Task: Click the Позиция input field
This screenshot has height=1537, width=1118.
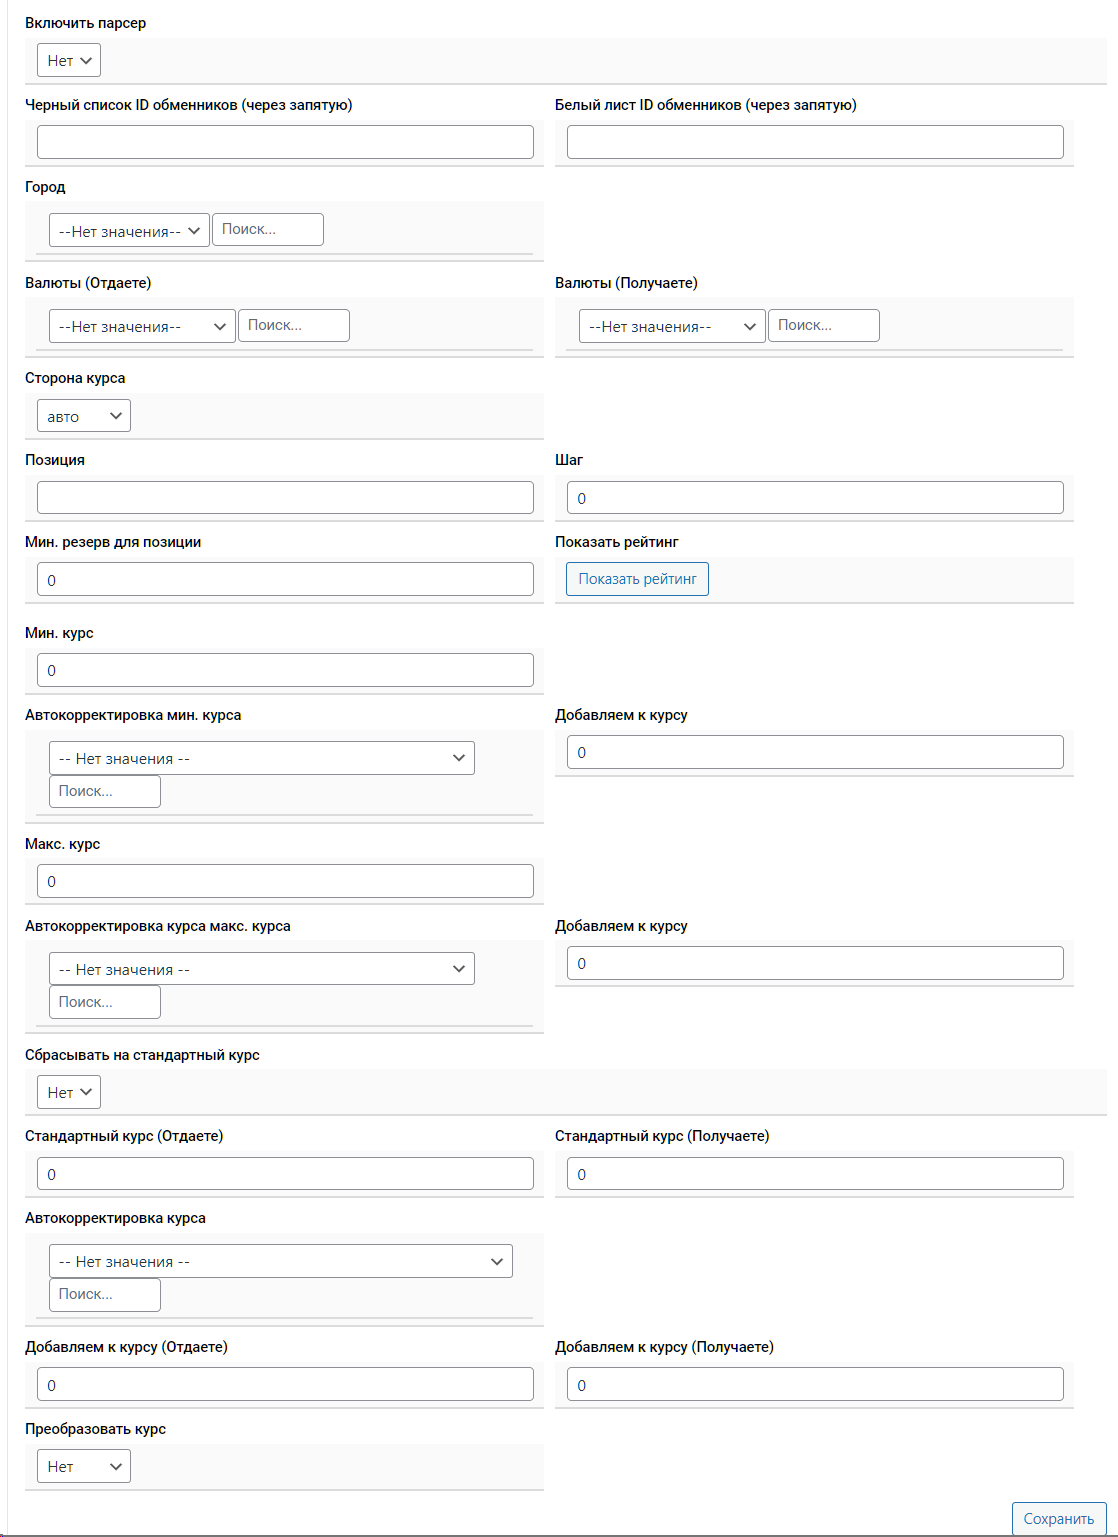Action: pos(285,498)
